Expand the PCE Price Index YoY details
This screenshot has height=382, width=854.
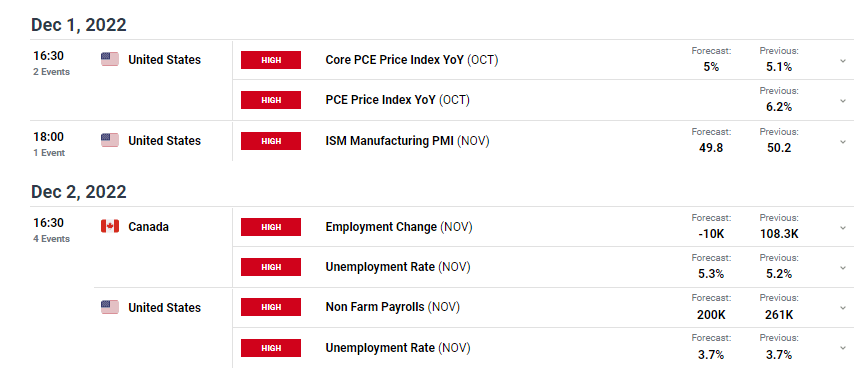(843, 101)
